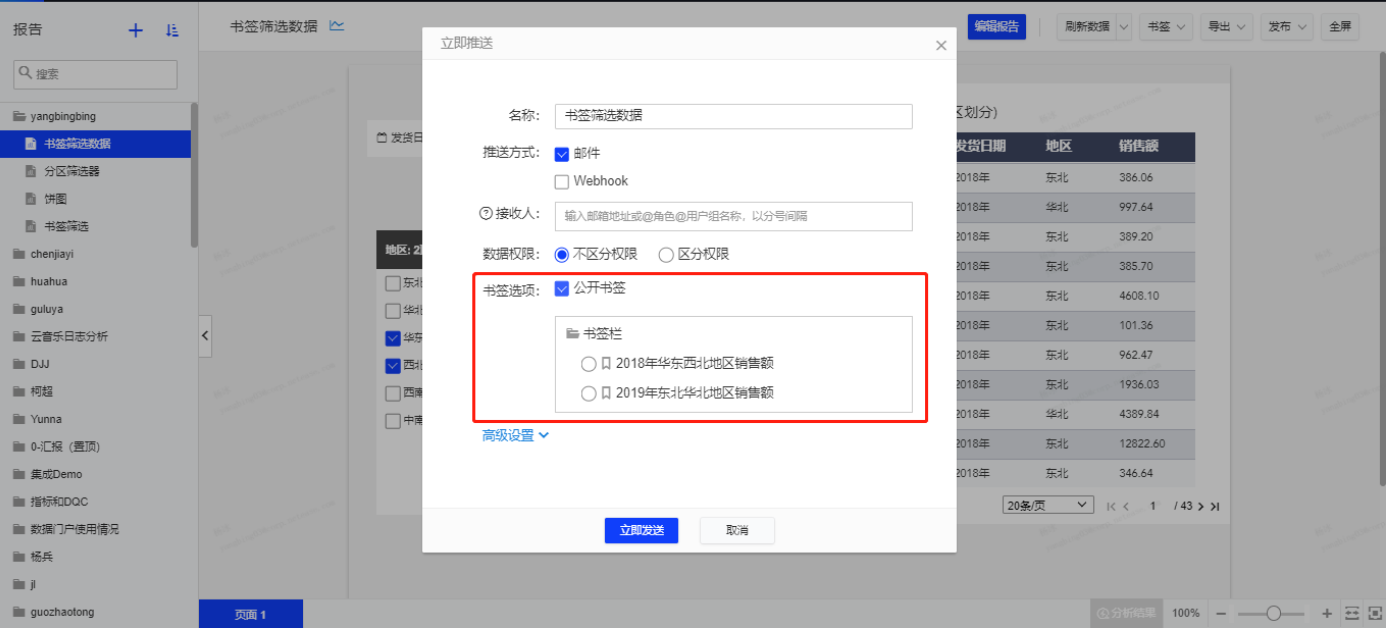Switch to the 页面 1 tab
1391x628 pixels.
[250, 614]
